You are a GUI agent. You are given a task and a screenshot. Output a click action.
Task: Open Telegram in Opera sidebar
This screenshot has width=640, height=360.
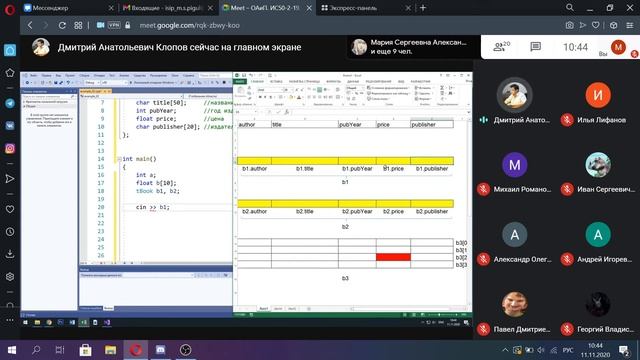point(10,103)
